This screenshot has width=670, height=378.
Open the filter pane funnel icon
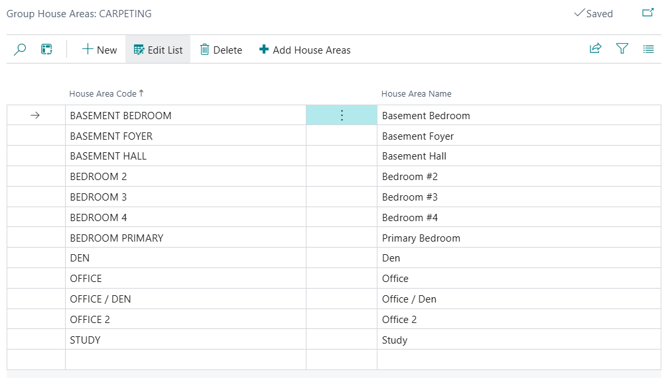[x=622, y=49]
